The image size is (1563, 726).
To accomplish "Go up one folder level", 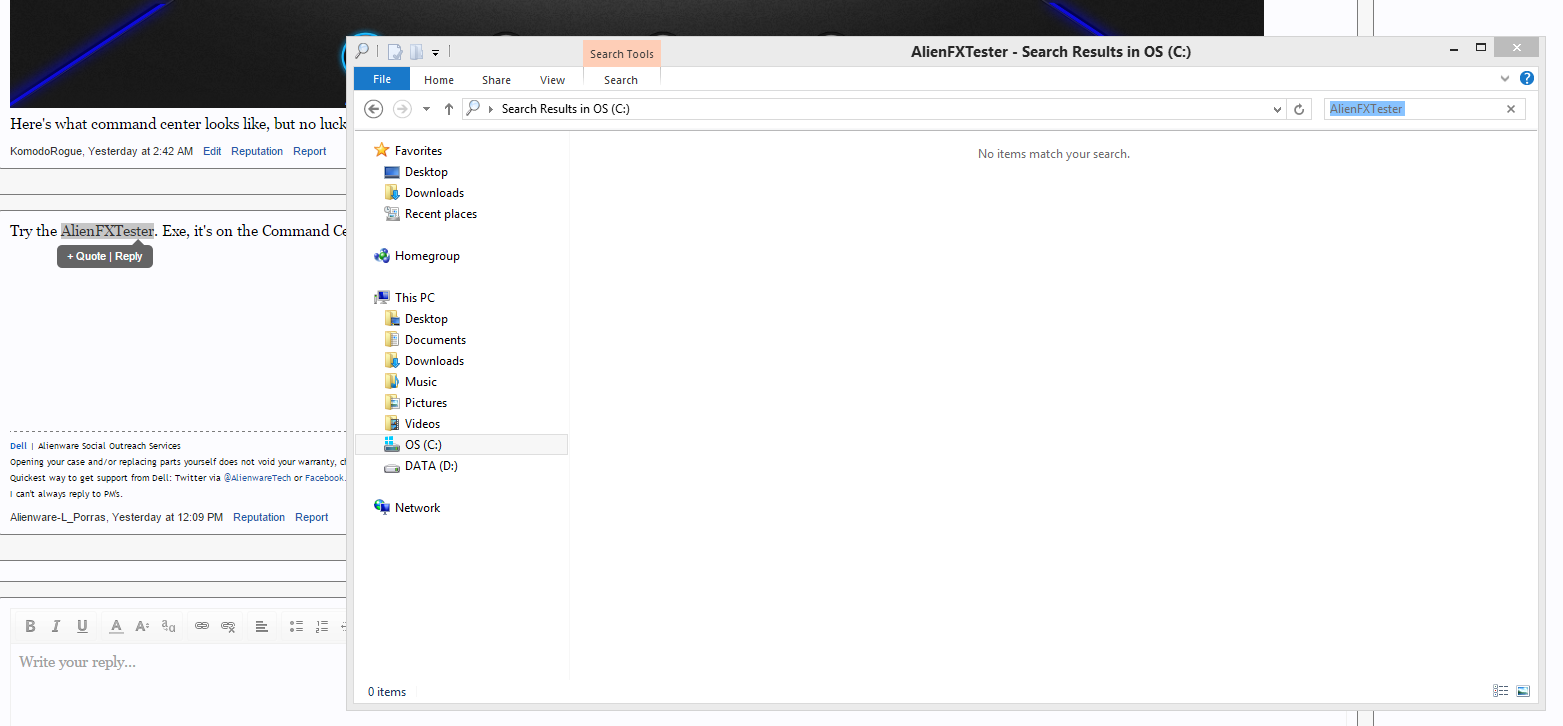I will [x=448, y=109].
